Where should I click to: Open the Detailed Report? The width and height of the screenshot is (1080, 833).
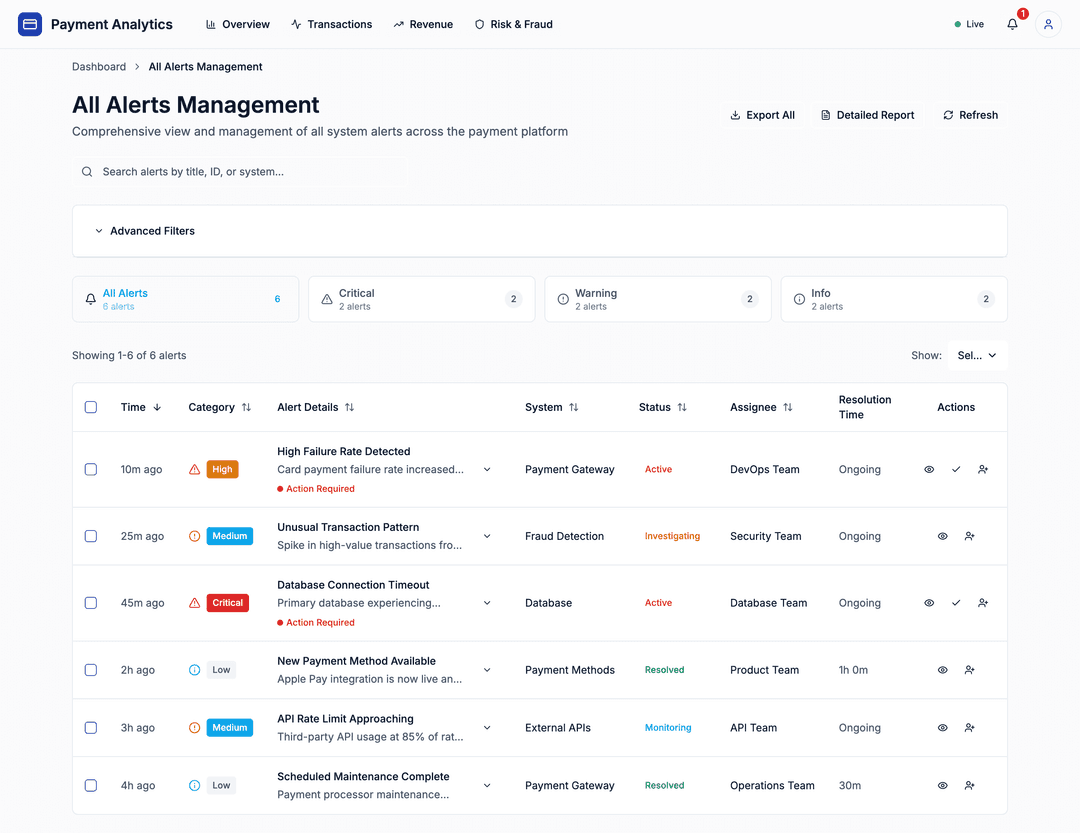[x=867, y=114]
